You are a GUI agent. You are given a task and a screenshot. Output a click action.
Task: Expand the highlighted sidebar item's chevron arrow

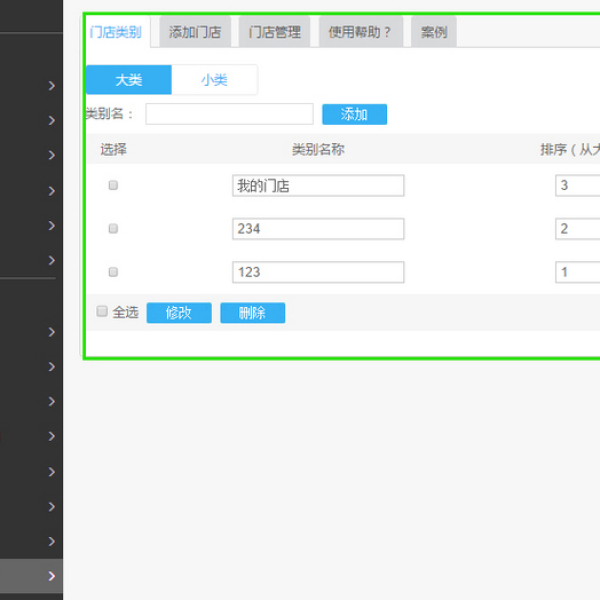[51, 576]
